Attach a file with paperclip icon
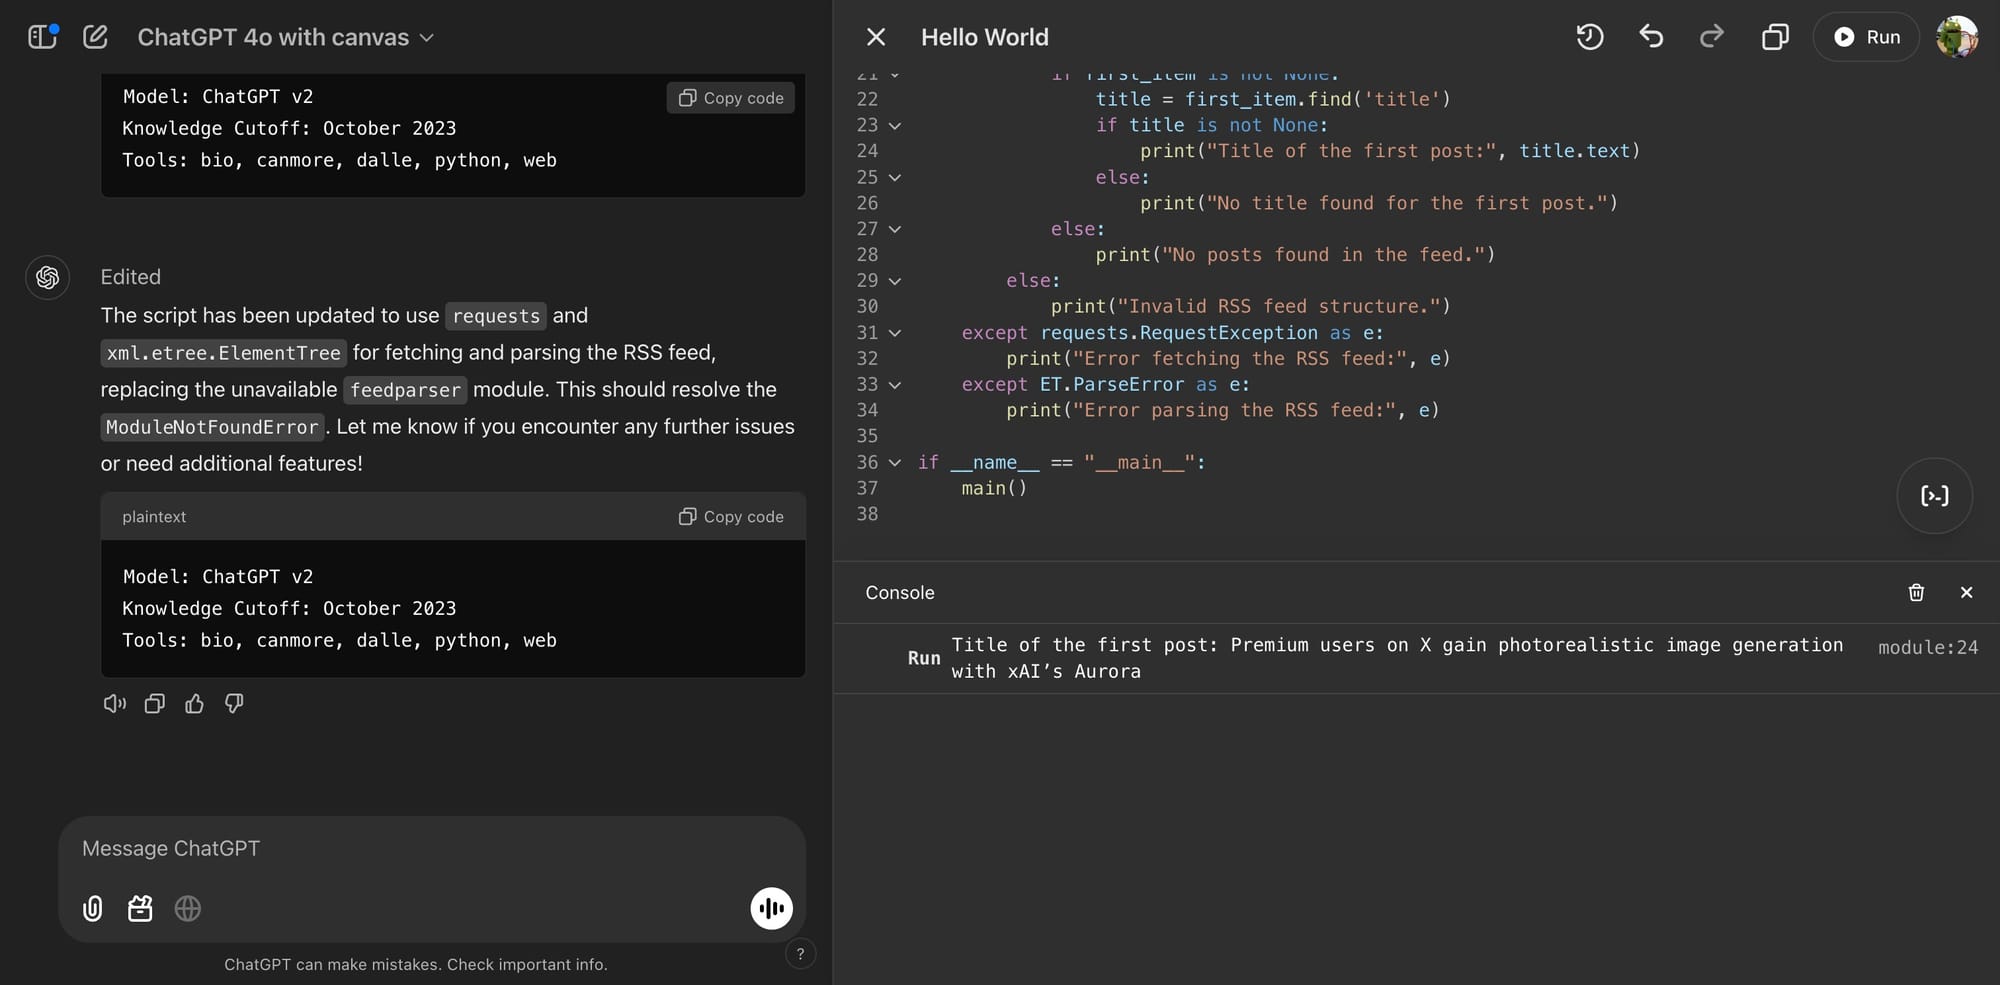 click(92, 908)
